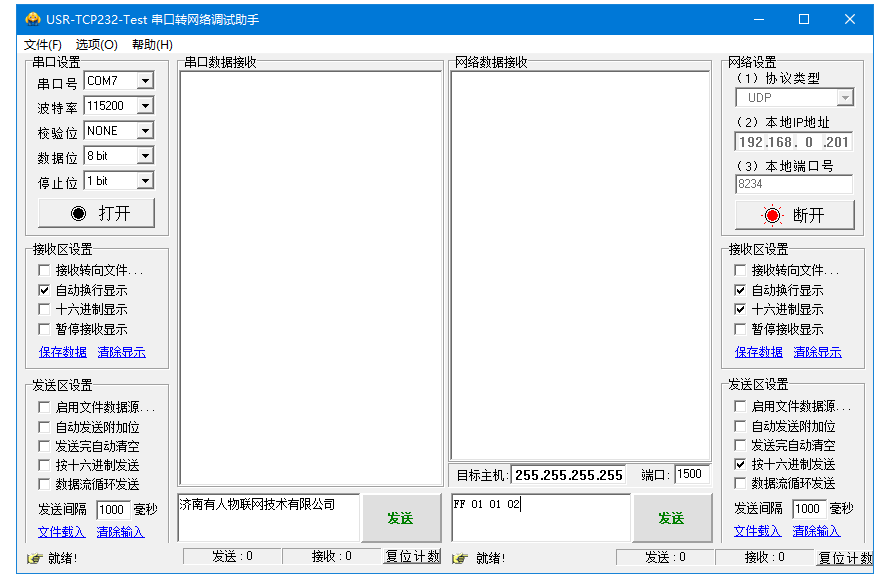Click the black circle serial port 打开 icon

79,213
